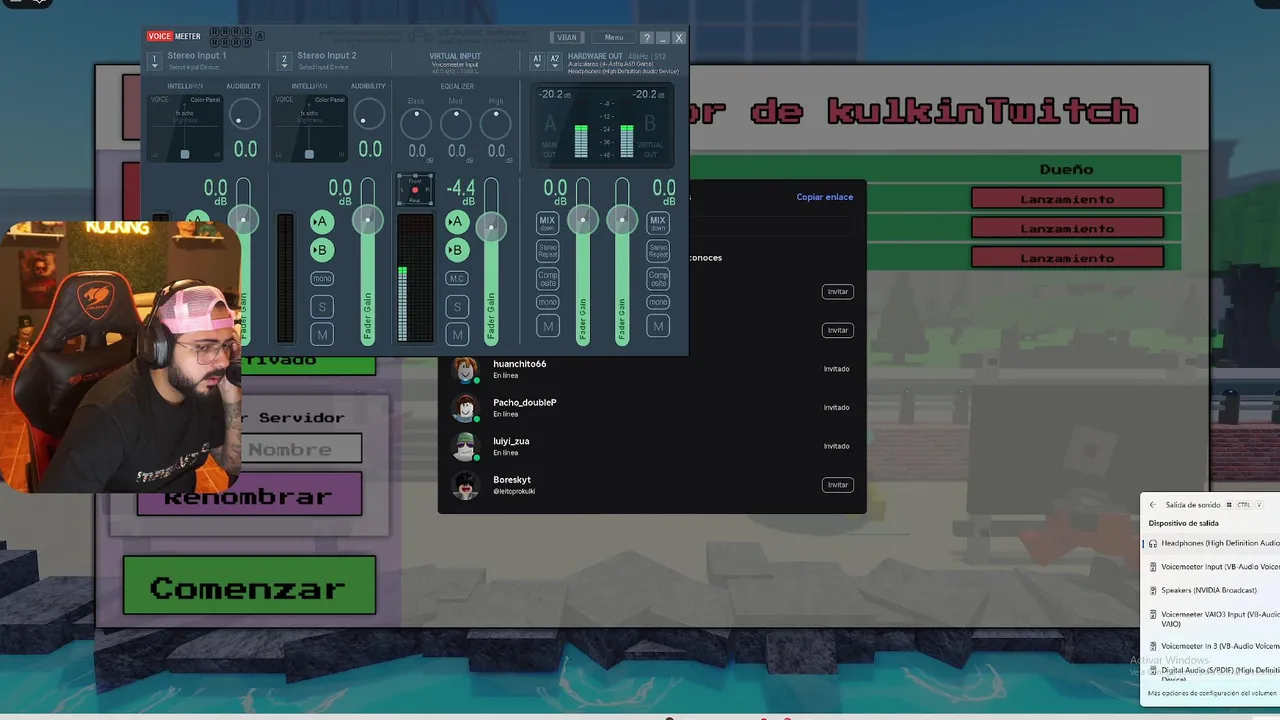This screenshot has height=720, width=1280.
Task: Solo the Stereo Input 2 strip
Action: [322, 306]
